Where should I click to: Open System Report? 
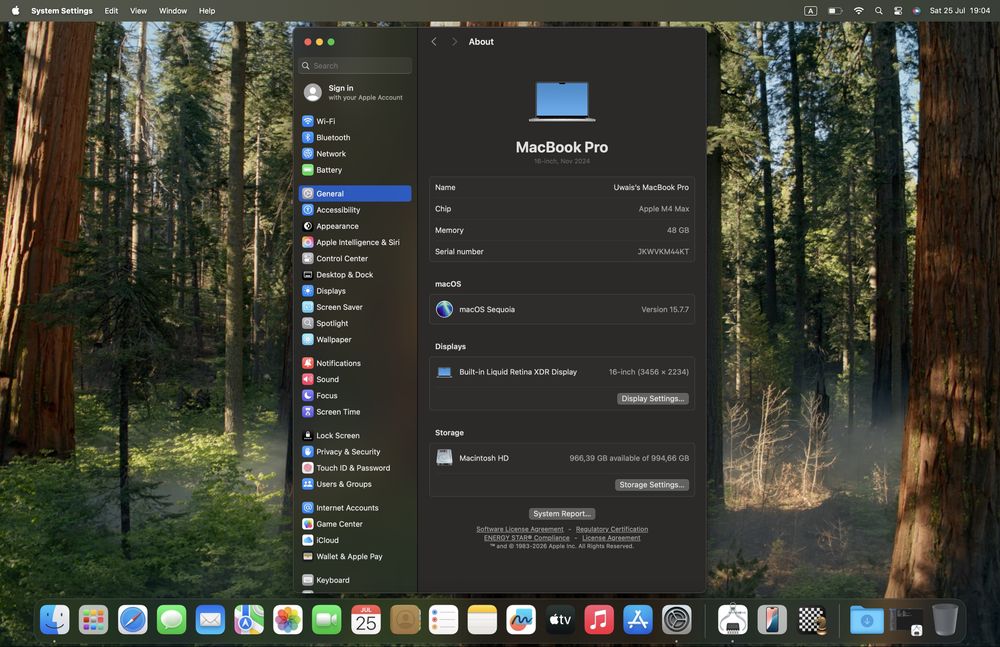coord(562,514)
